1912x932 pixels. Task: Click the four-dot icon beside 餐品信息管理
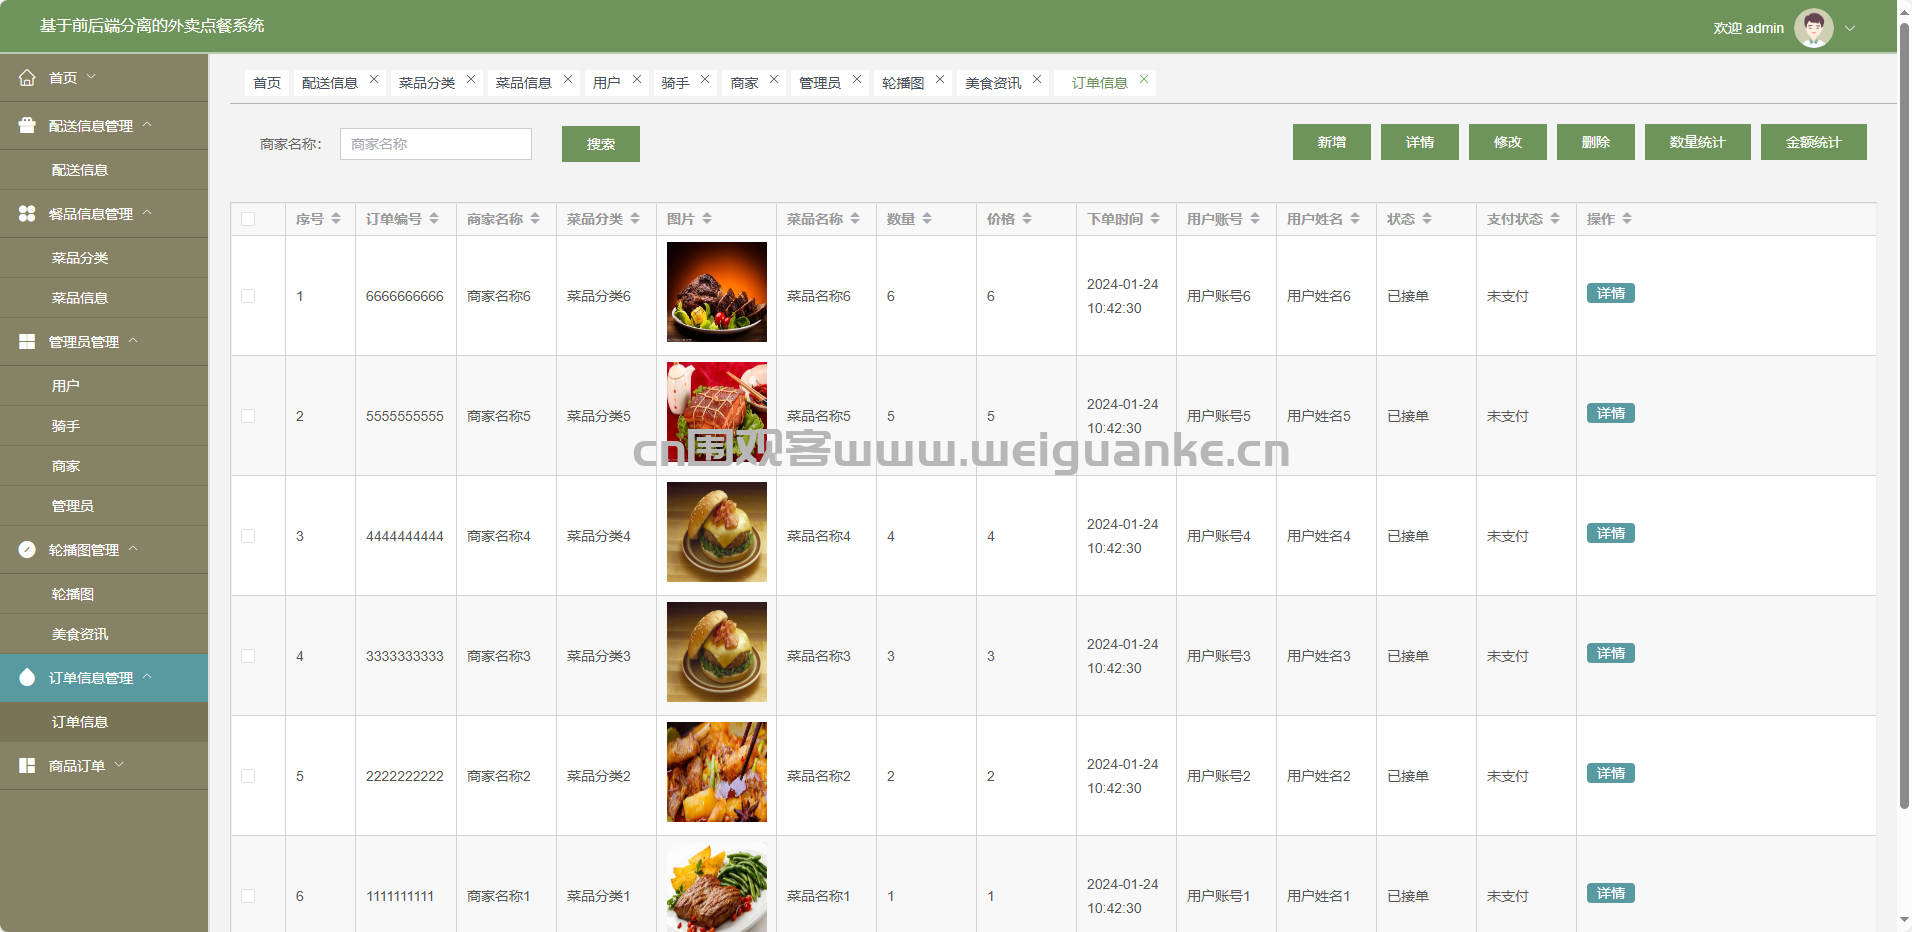[27, 214]
